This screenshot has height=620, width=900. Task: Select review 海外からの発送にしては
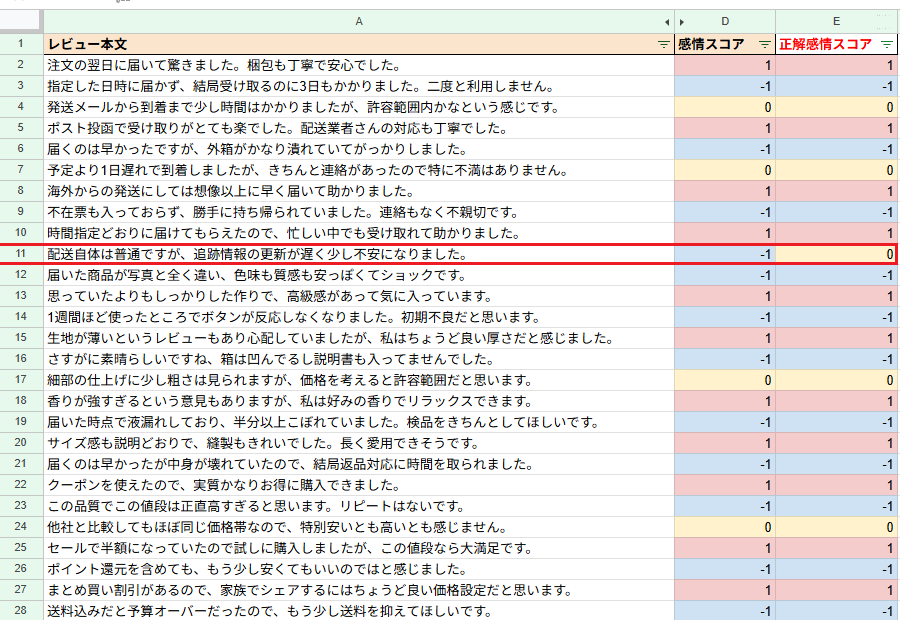pos(359,191)
